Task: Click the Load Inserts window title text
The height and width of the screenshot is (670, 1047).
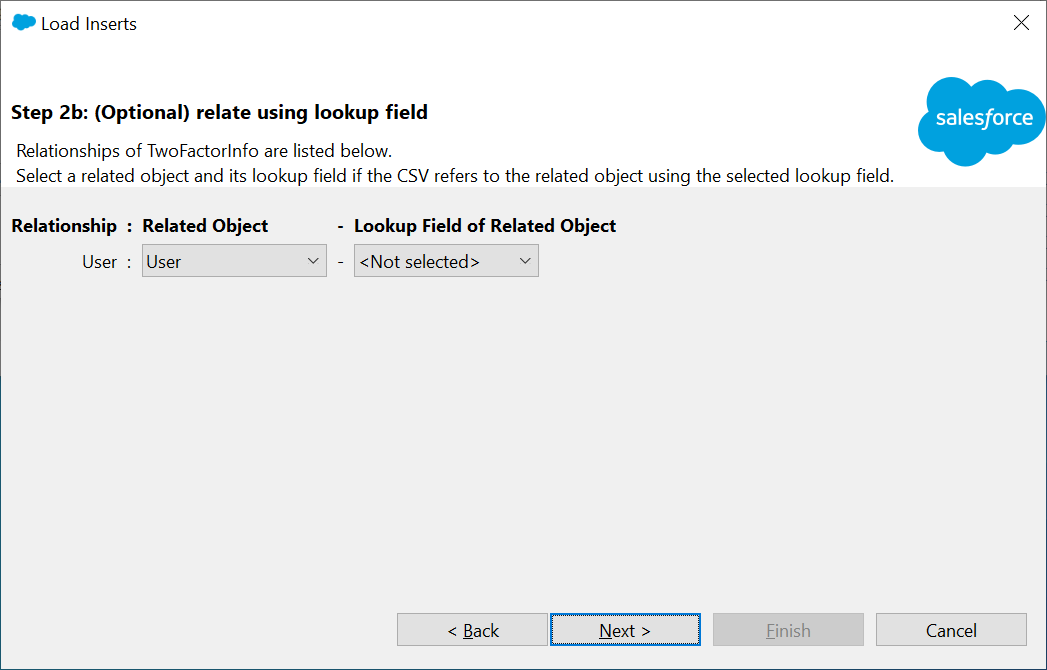Action: (89, 24)
